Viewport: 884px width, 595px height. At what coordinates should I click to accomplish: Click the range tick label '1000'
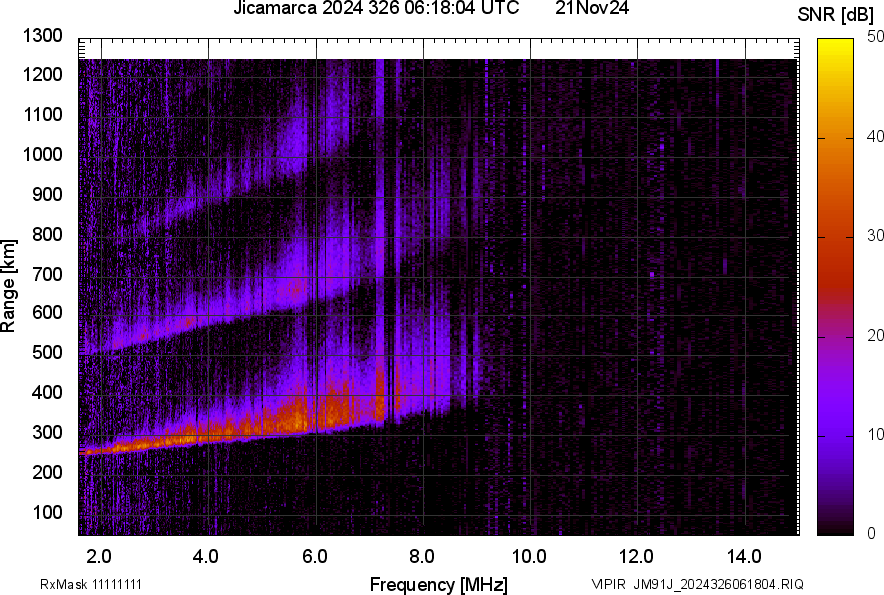[42, 154]
